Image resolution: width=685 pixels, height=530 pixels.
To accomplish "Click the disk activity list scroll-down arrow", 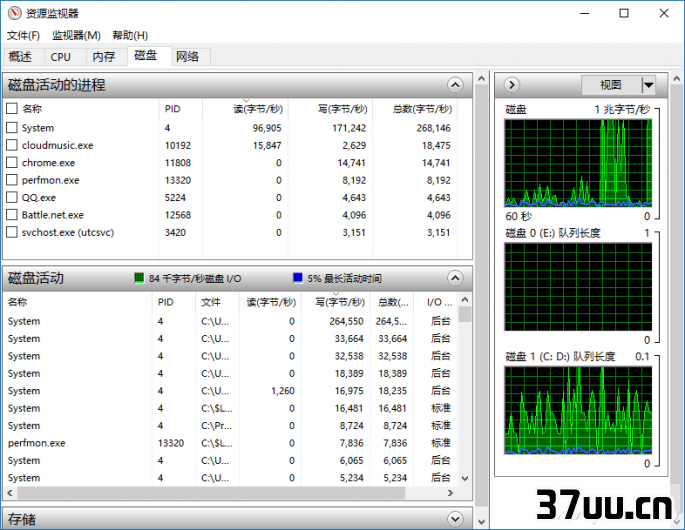I will tap(465, 478).
